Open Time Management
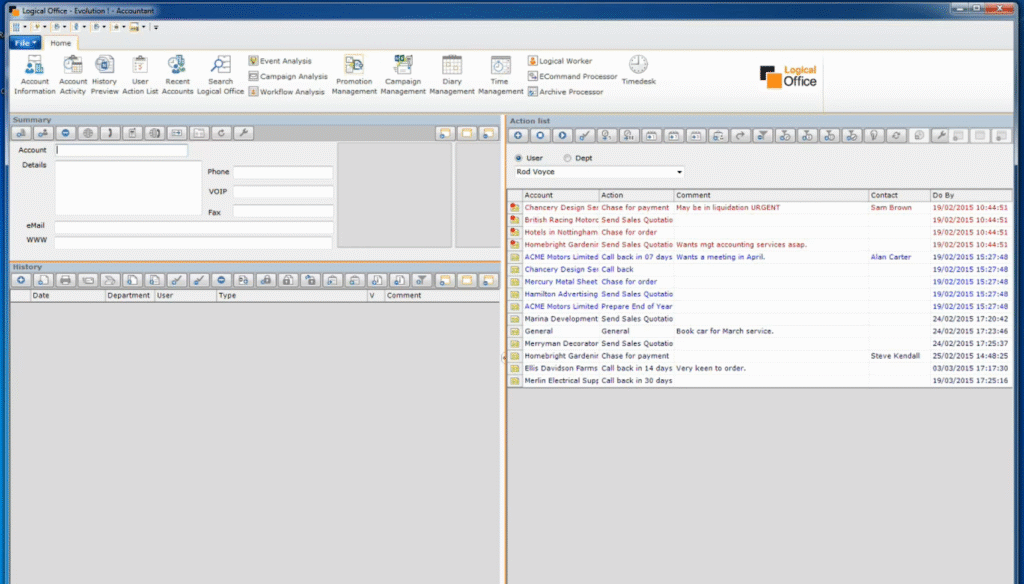This screenshot has height=584, width=1024. pyautogui.click(x=500, y=75)
